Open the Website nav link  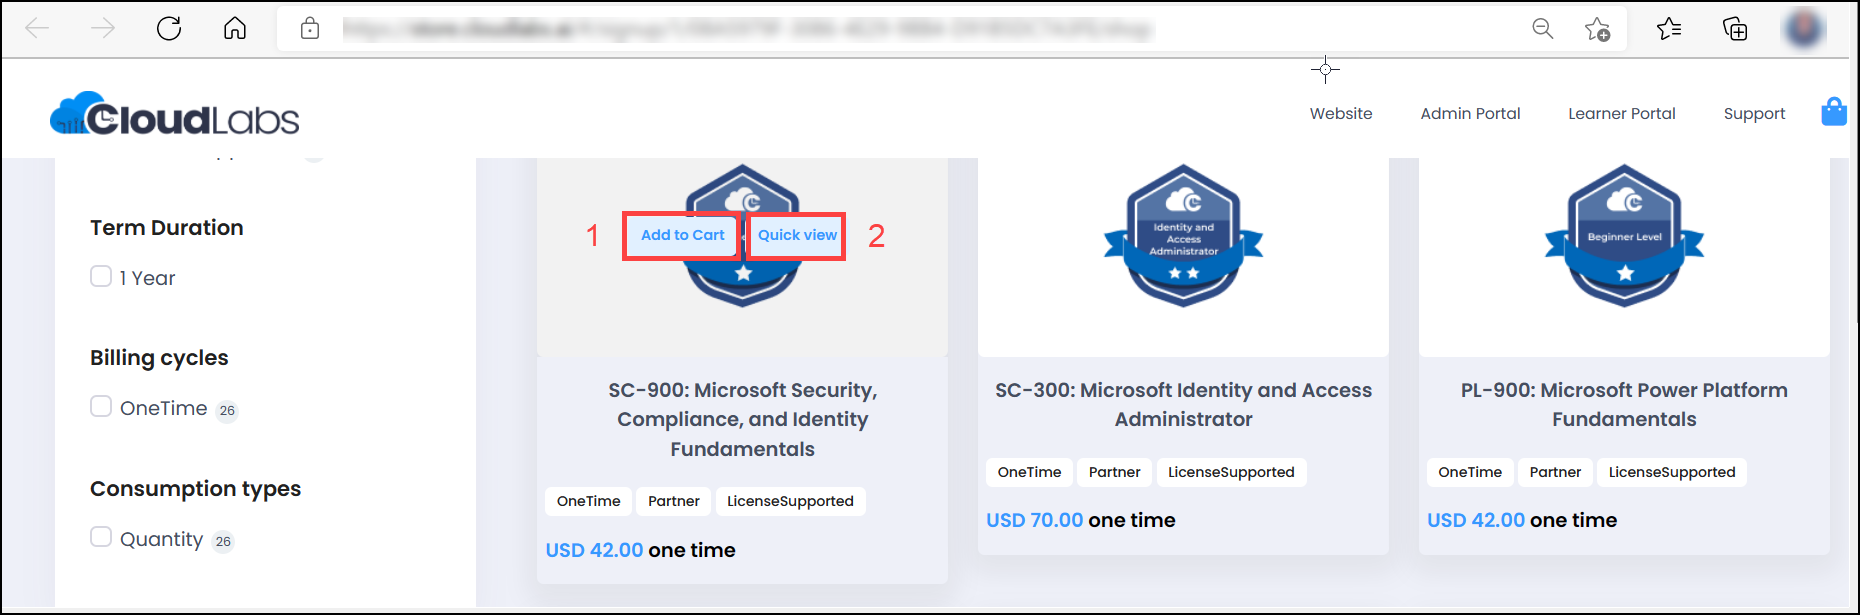pos(1341,114)
